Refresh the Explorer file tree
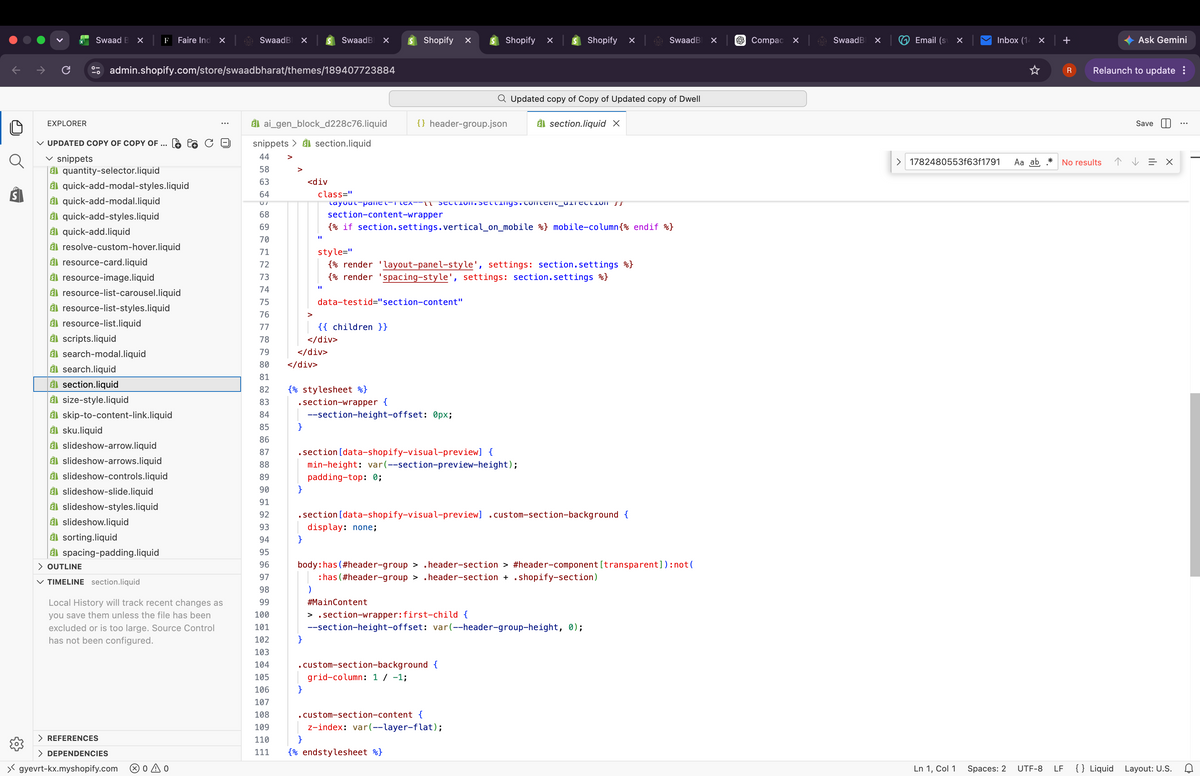 210,143
